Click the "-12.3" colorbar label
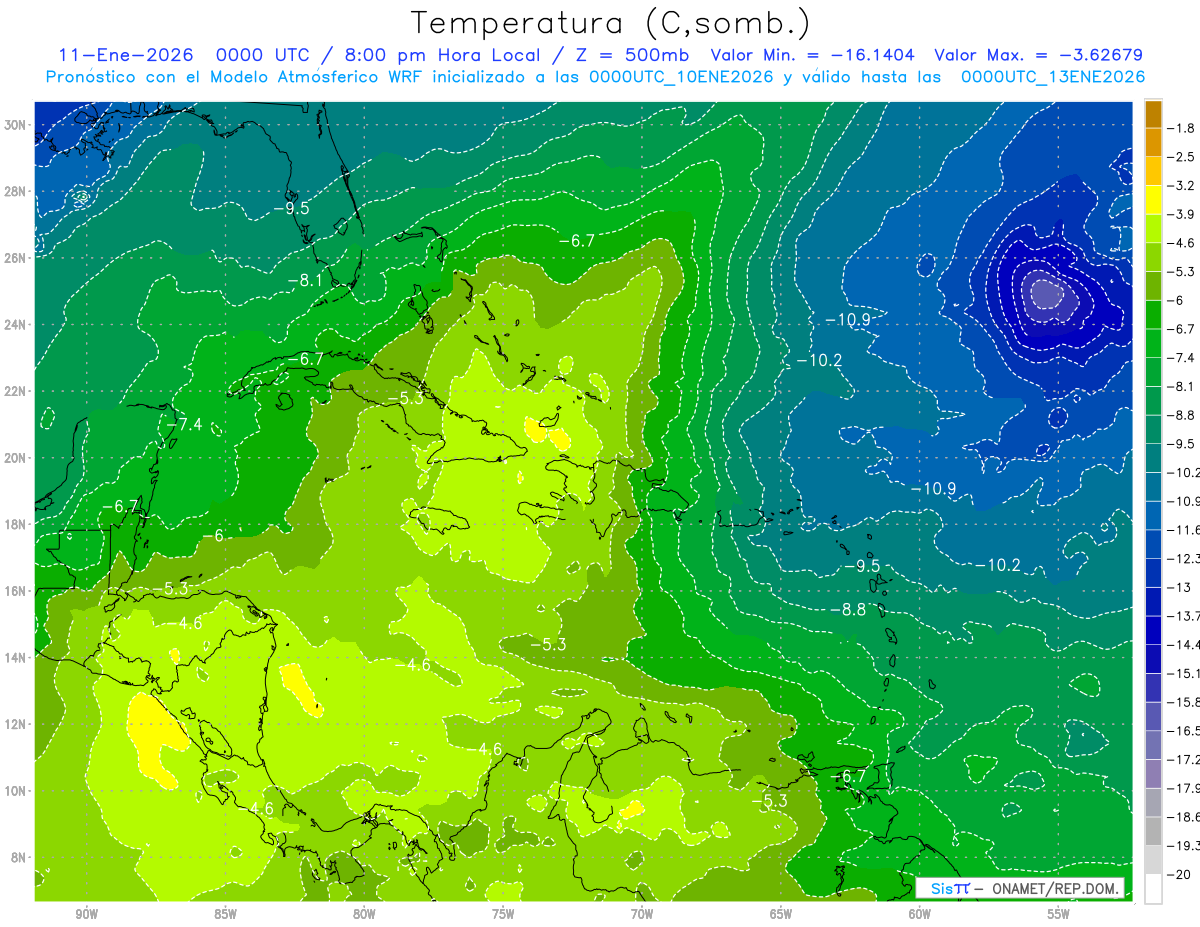 (x=1184, y=558)
